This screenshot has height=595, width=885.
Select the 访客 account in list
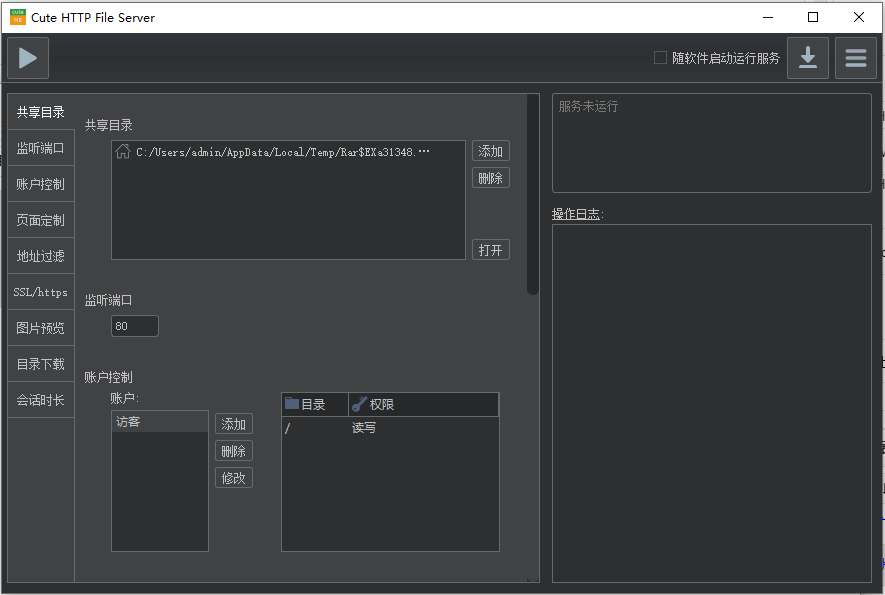pyautogui.click(x=159, y=422)
